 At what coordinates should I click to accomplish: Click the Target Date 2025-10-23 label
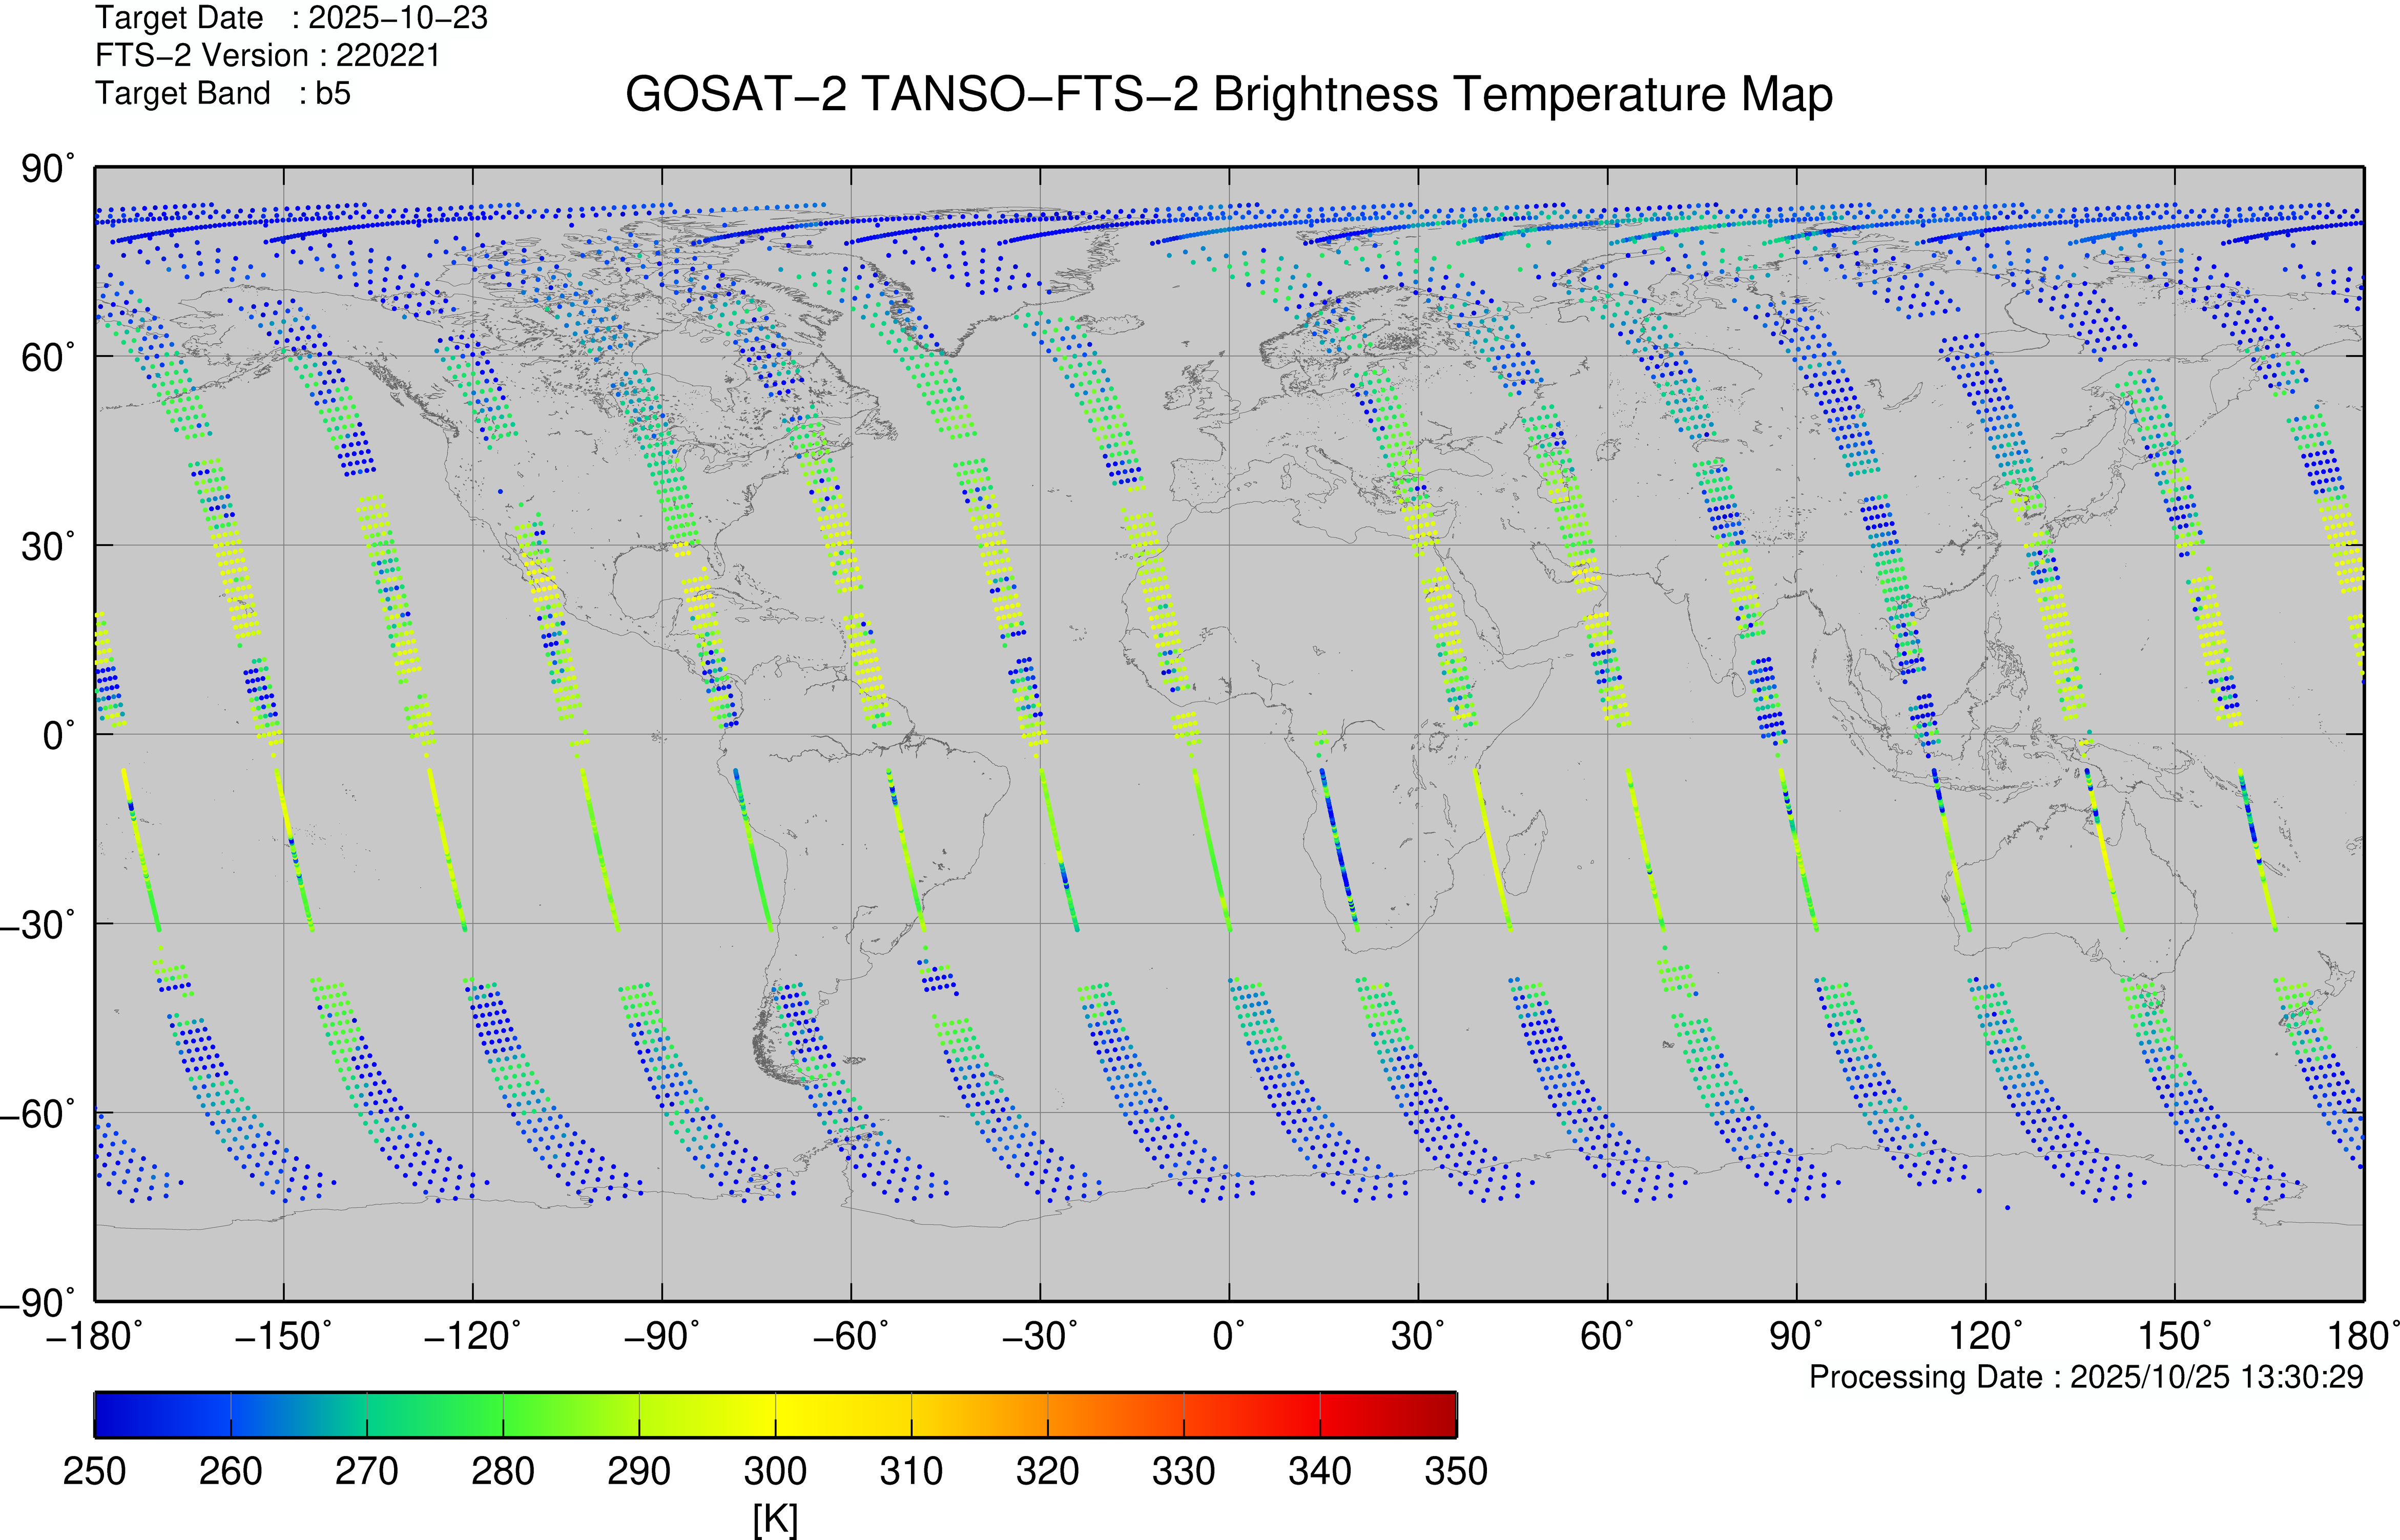(x=291, y=18)
